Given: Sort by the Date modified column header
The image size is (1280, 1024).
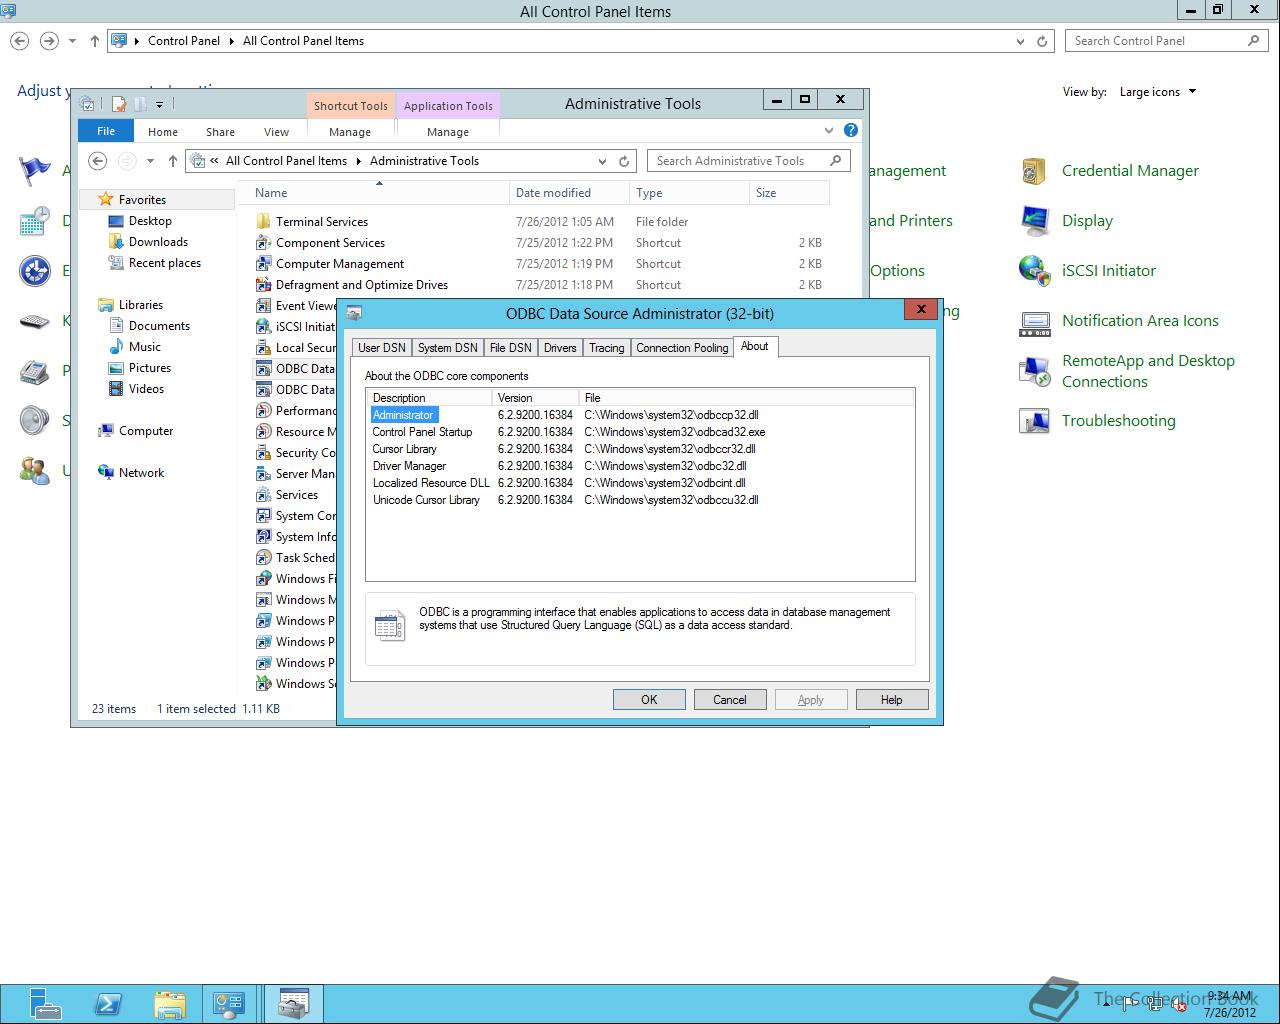Looking at the screenshot, I should tap(569, 193).
